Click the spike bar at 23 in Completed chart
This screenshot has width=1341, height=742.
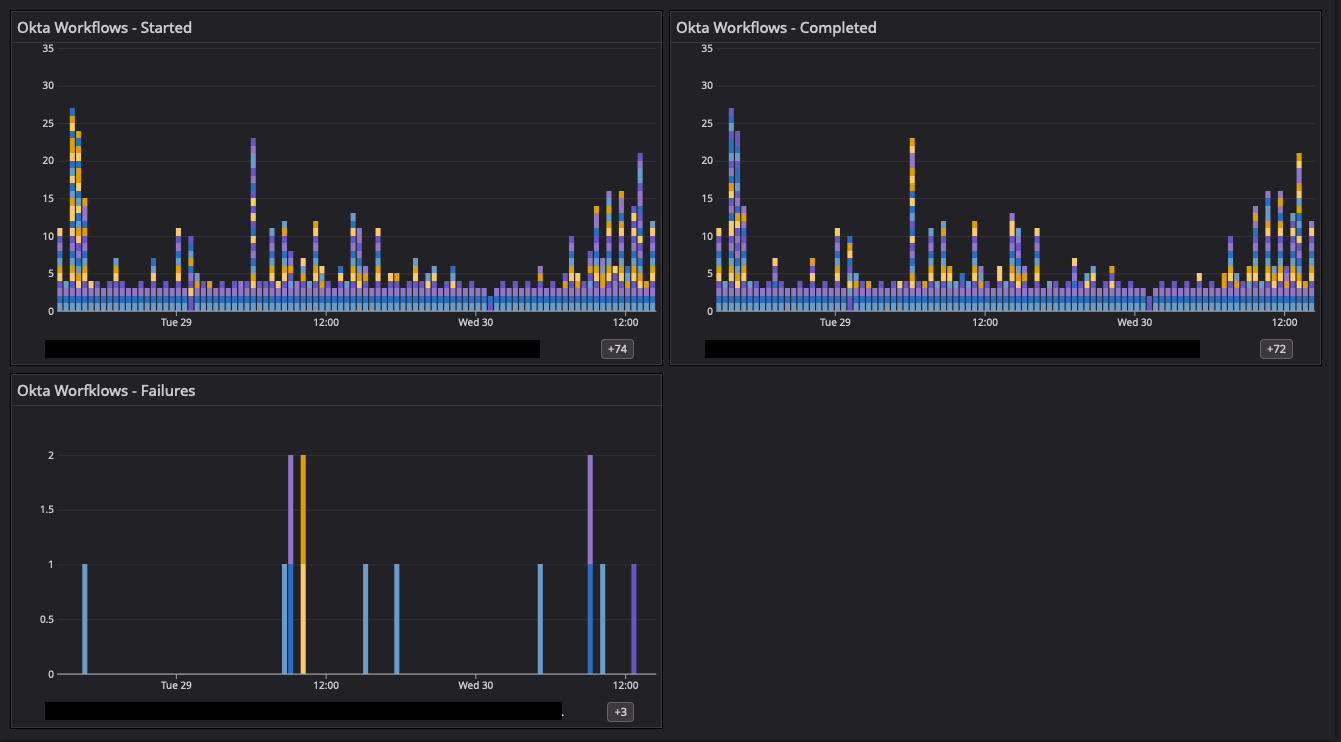point(912,225)
